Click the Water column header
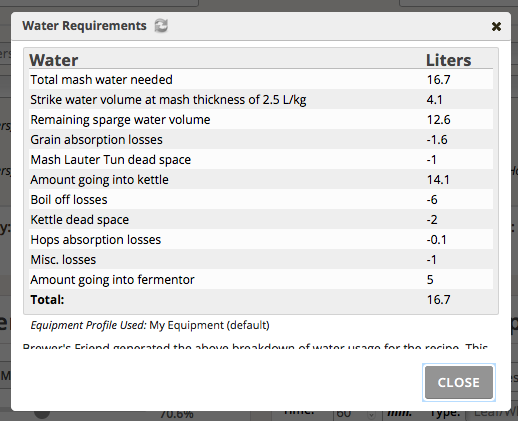518x421 pixels. [54, 60]
